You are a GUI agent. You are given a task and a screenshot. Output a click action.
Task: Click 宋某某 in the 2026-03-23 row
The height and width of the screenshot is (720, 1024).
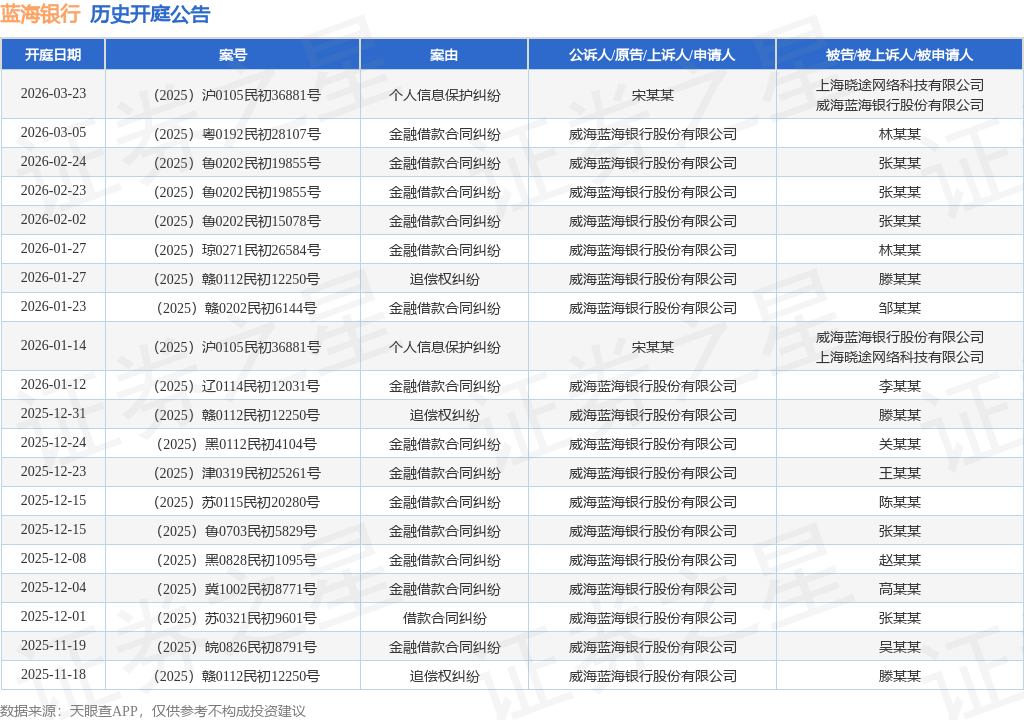coord(652,95)
